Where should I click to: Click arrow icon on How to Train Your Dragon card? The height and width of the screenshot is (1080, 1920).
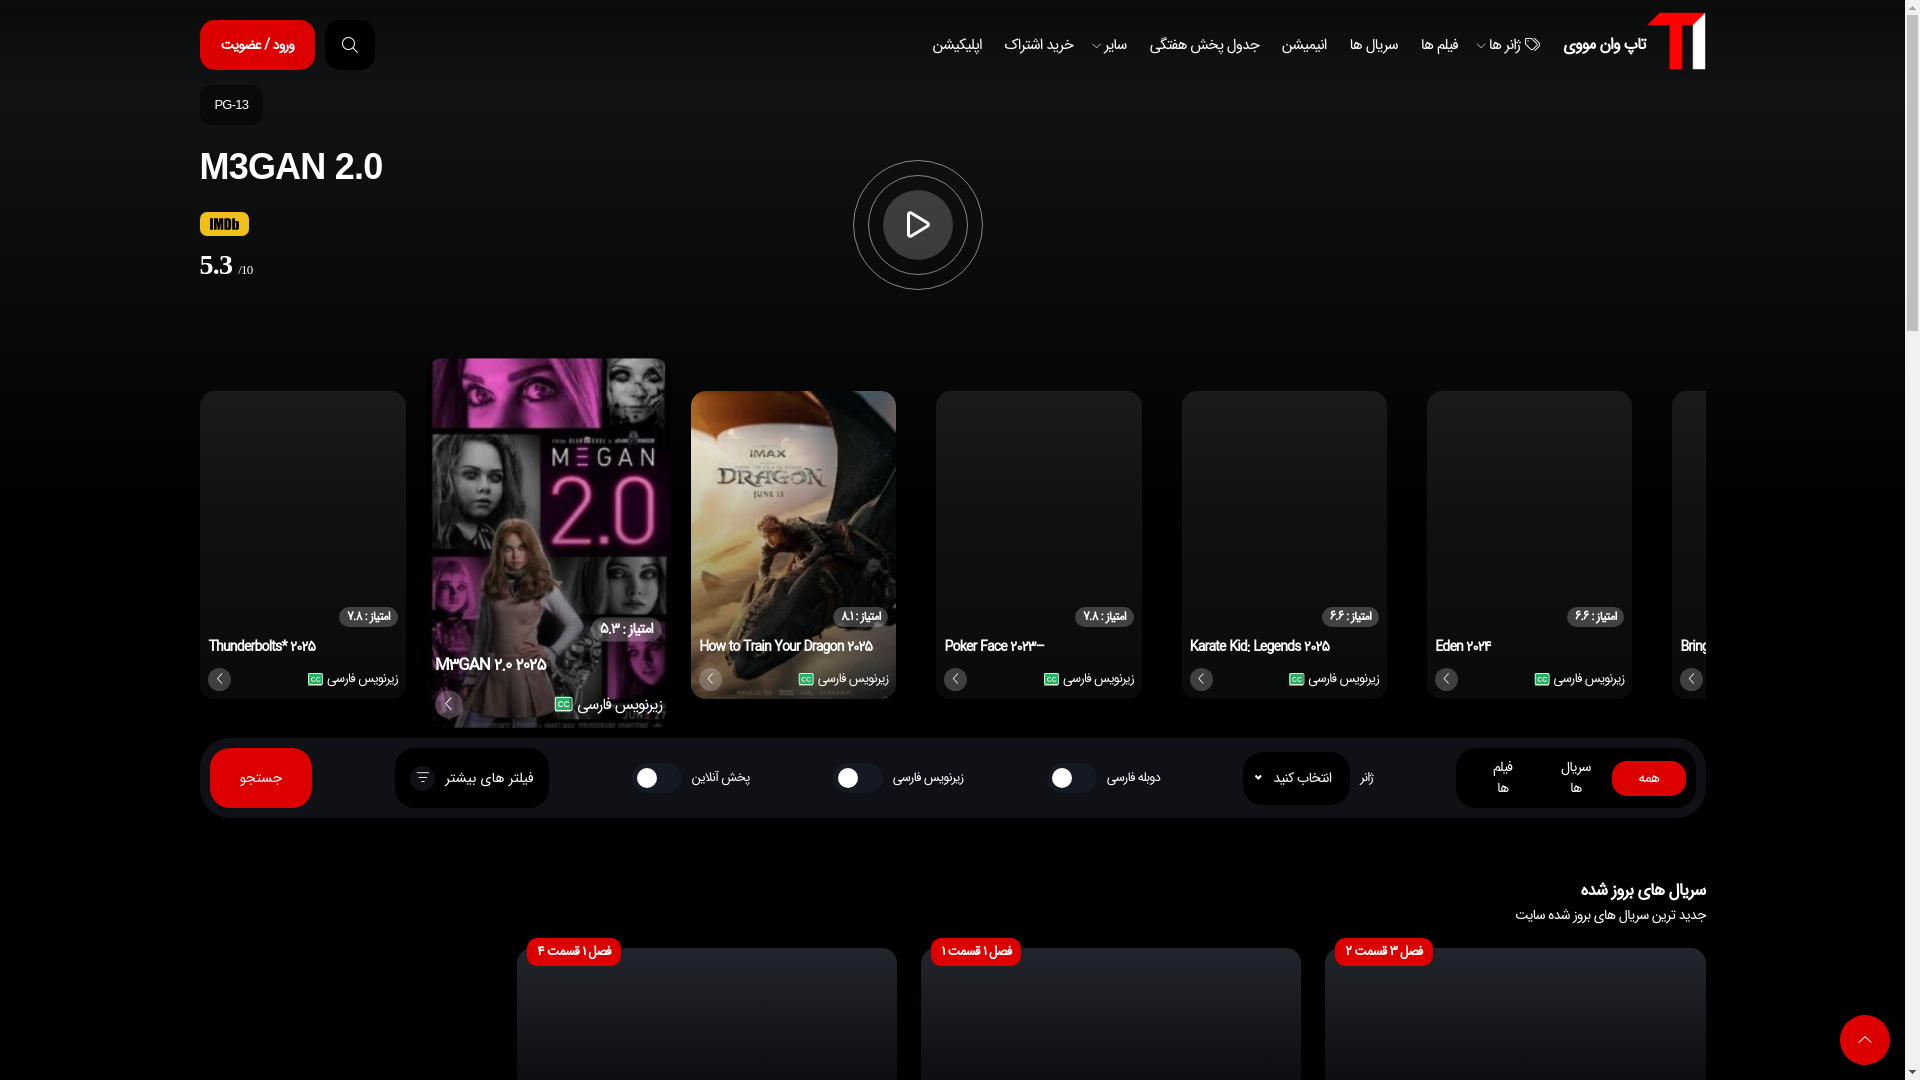[710, 679]
